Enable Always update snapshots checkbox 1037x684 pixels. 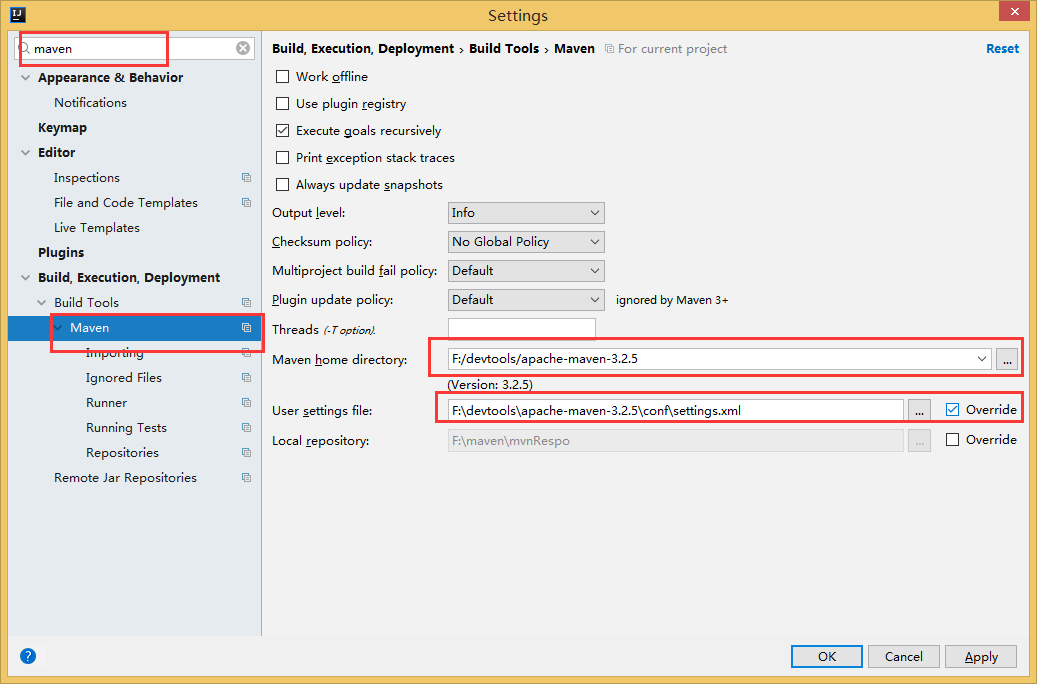coord(282,185)
